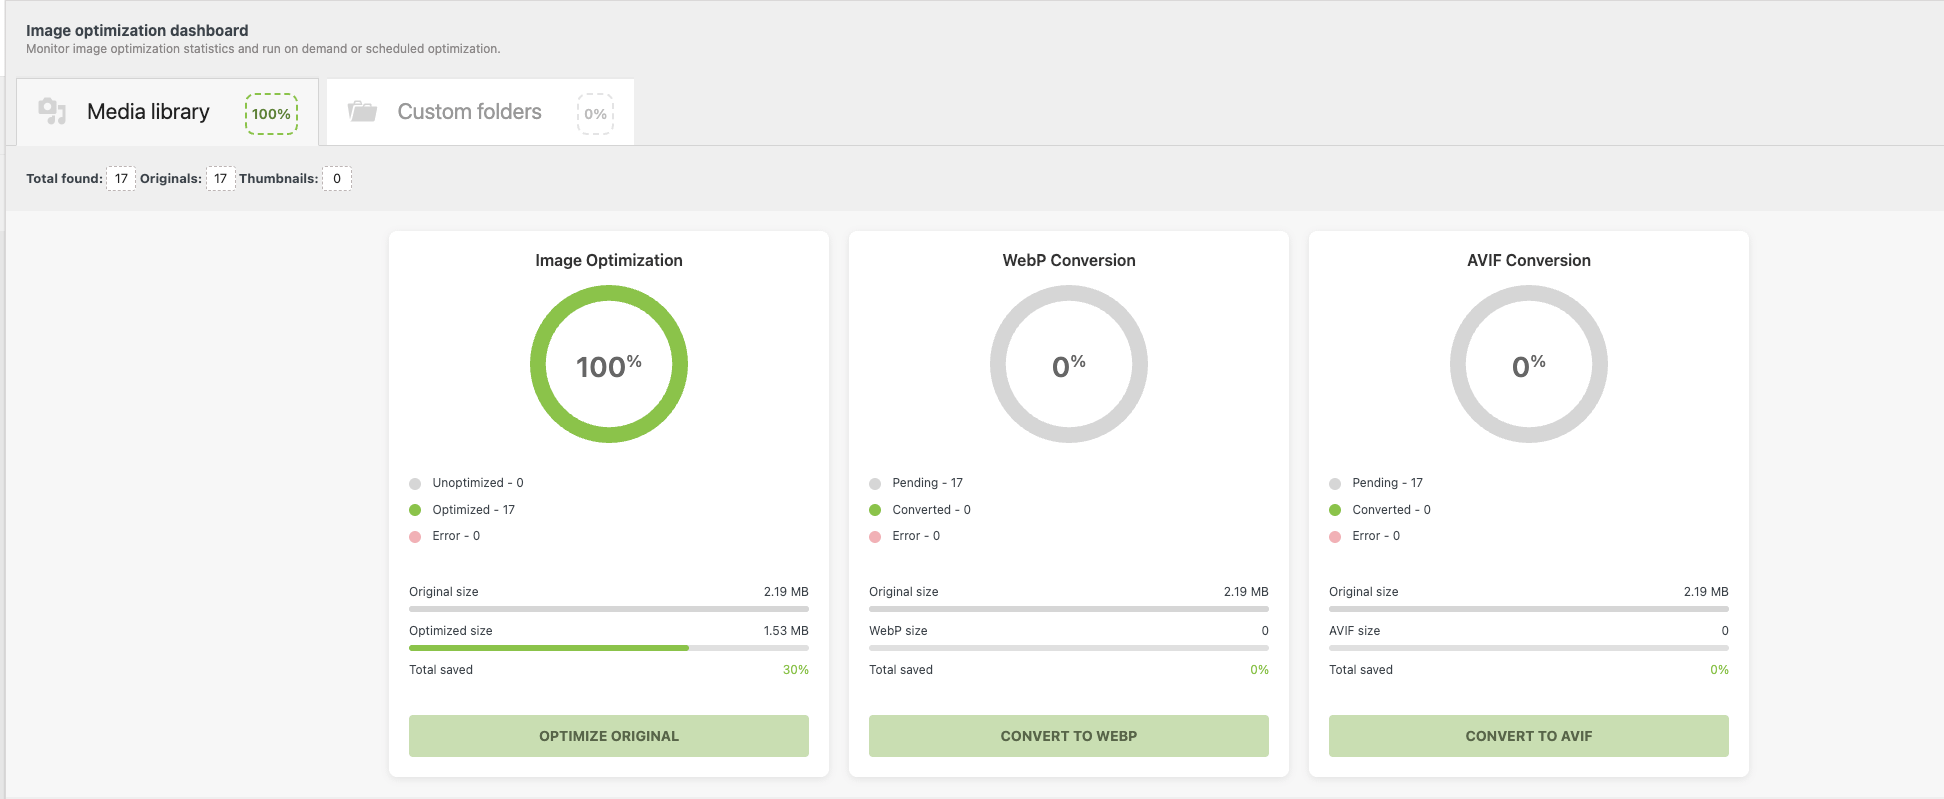Click the 100% badge on Media library tab
Screen dimensions: 1944x799
click(x=271, y=114)
